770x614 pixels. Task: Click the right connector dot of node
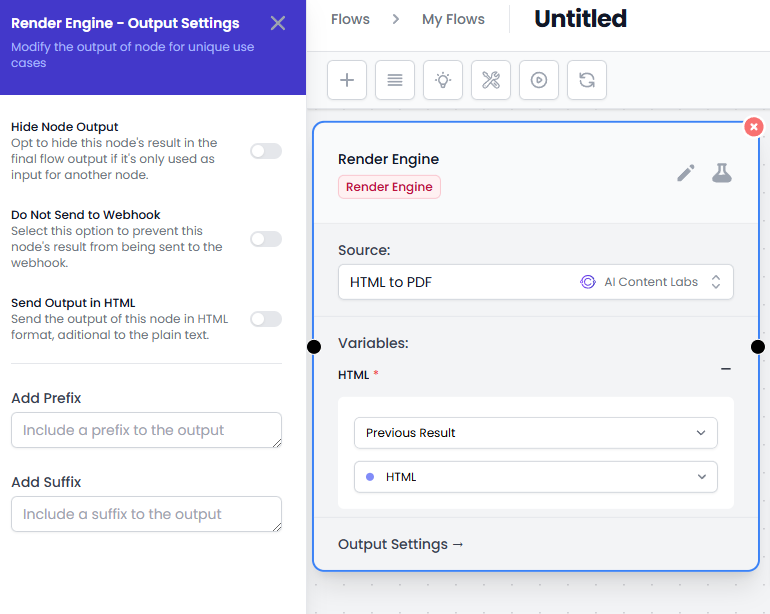pos(758,347)
